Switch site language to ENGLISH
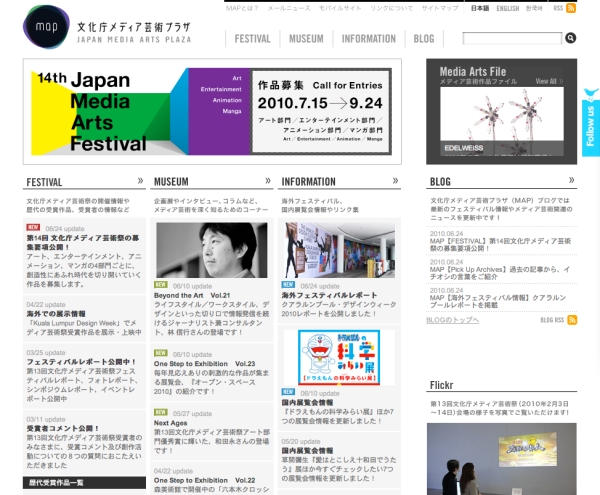Screen dimensions: 600x495 [507, 8]
